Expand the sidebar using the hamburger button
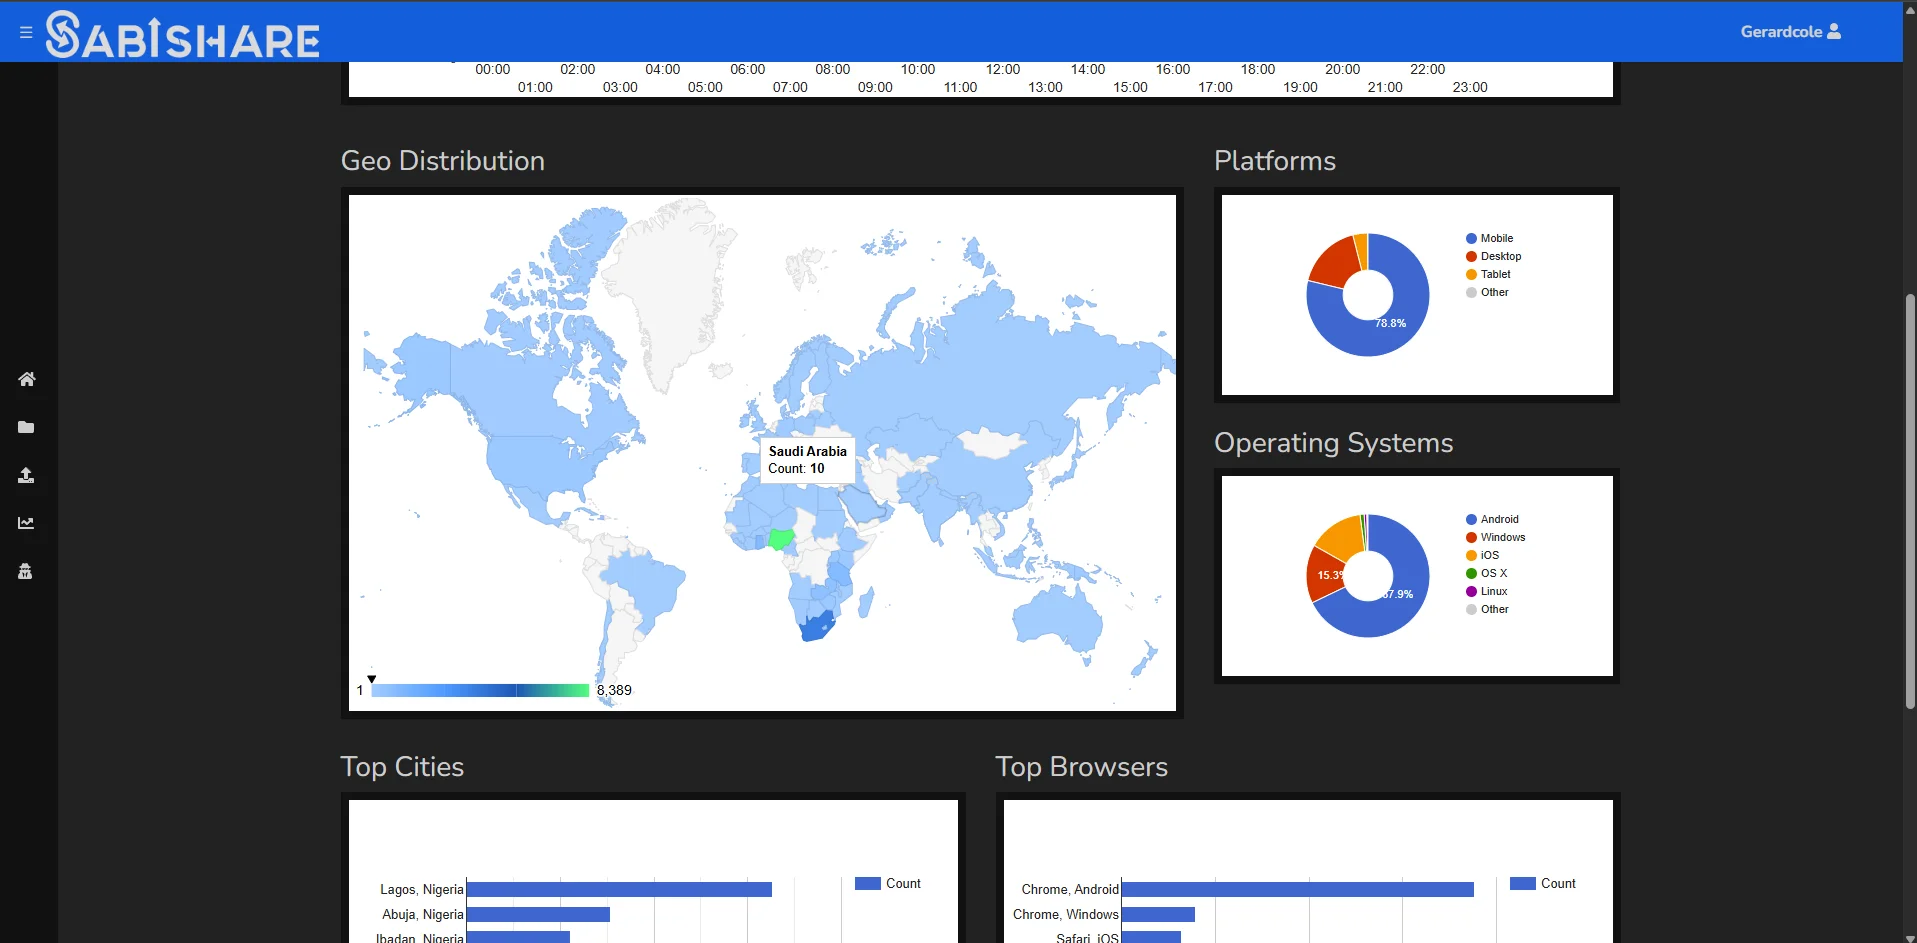 pyautogui.click(x=25, y=31)
